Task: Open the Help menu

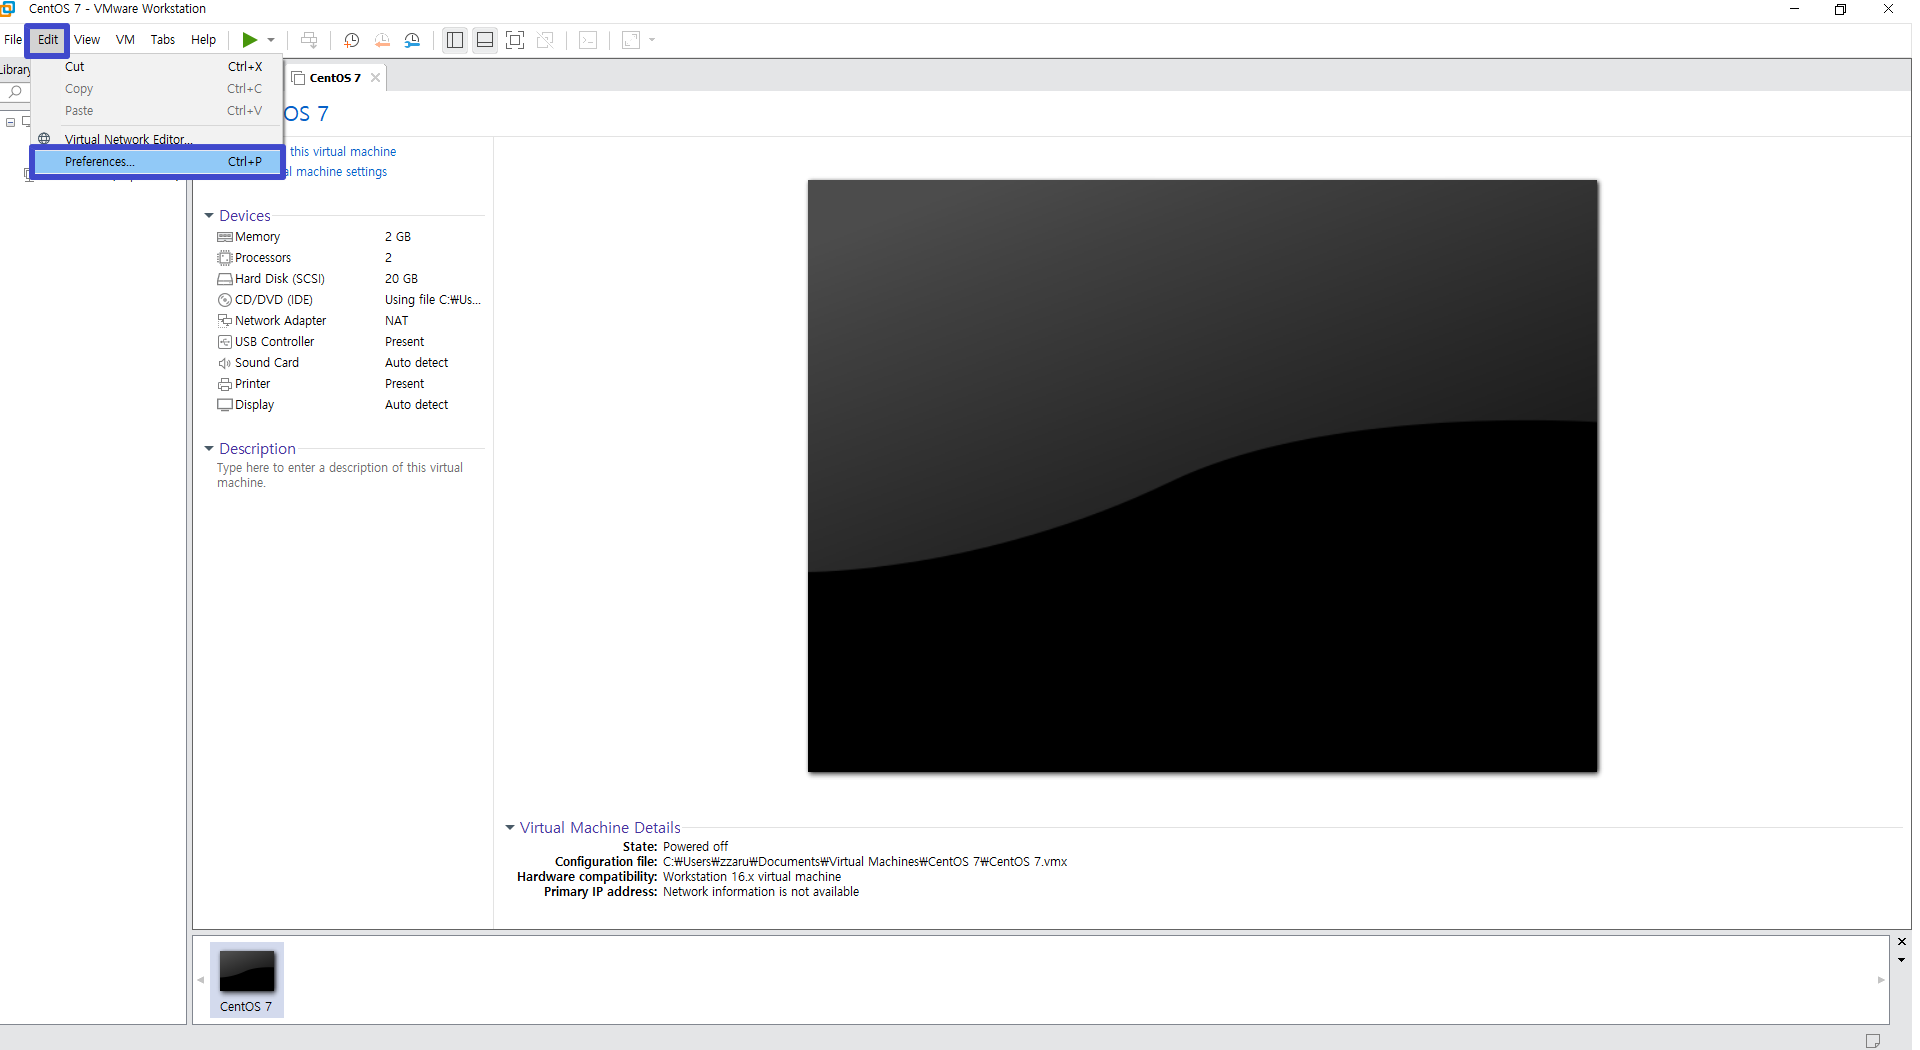Action: click(203, 40)
